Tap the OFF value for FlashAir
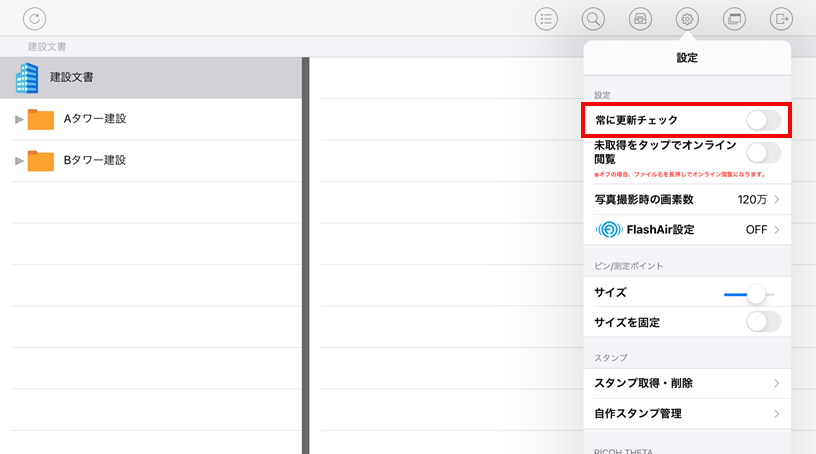Viewport: 816px width, 454px height. coord(756,230)
